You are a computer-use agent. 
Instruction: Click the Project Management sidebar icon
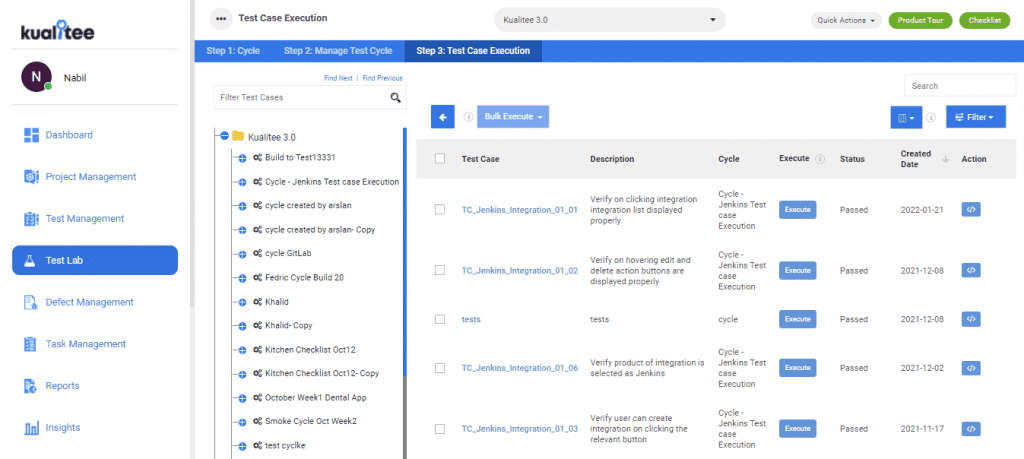[31, 177]
